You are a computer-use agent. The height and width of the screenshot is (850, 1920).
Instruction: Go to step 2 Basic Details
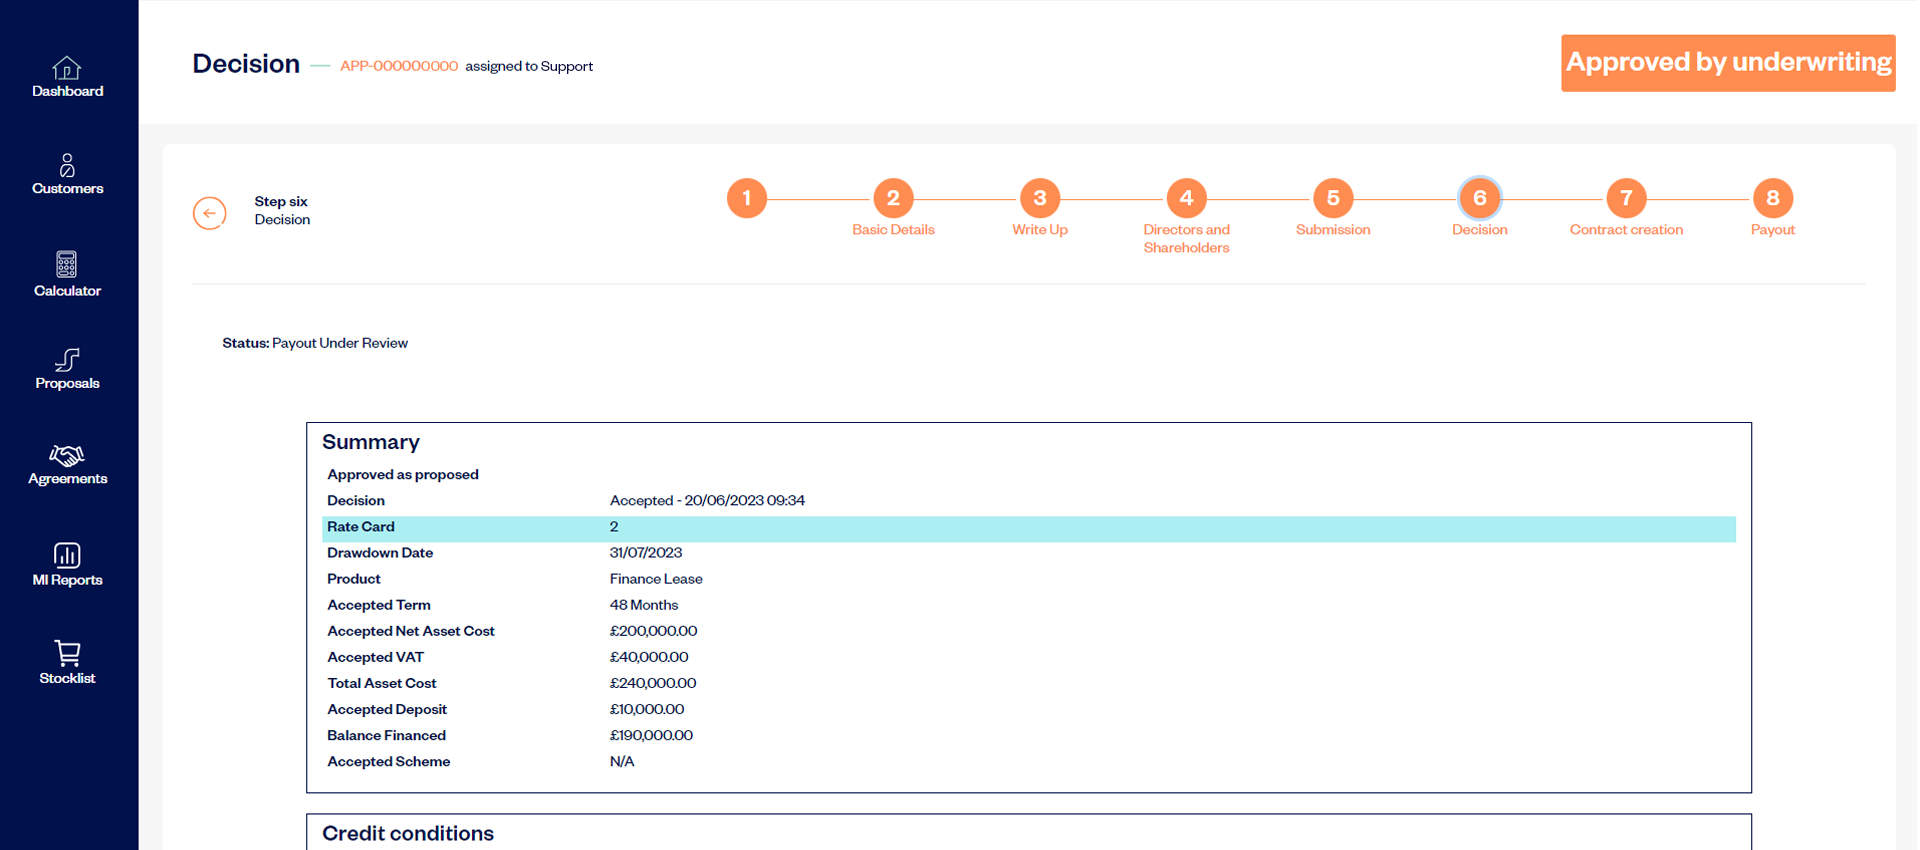(893, 198)
